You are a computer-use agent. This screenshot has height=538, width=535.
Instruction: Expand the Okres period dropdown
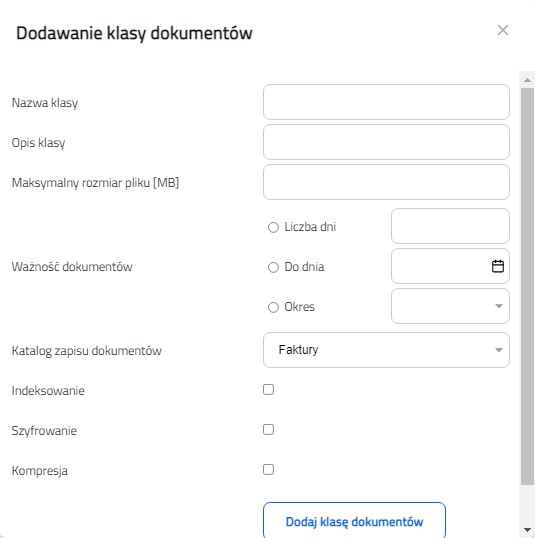tap(450, 306)
